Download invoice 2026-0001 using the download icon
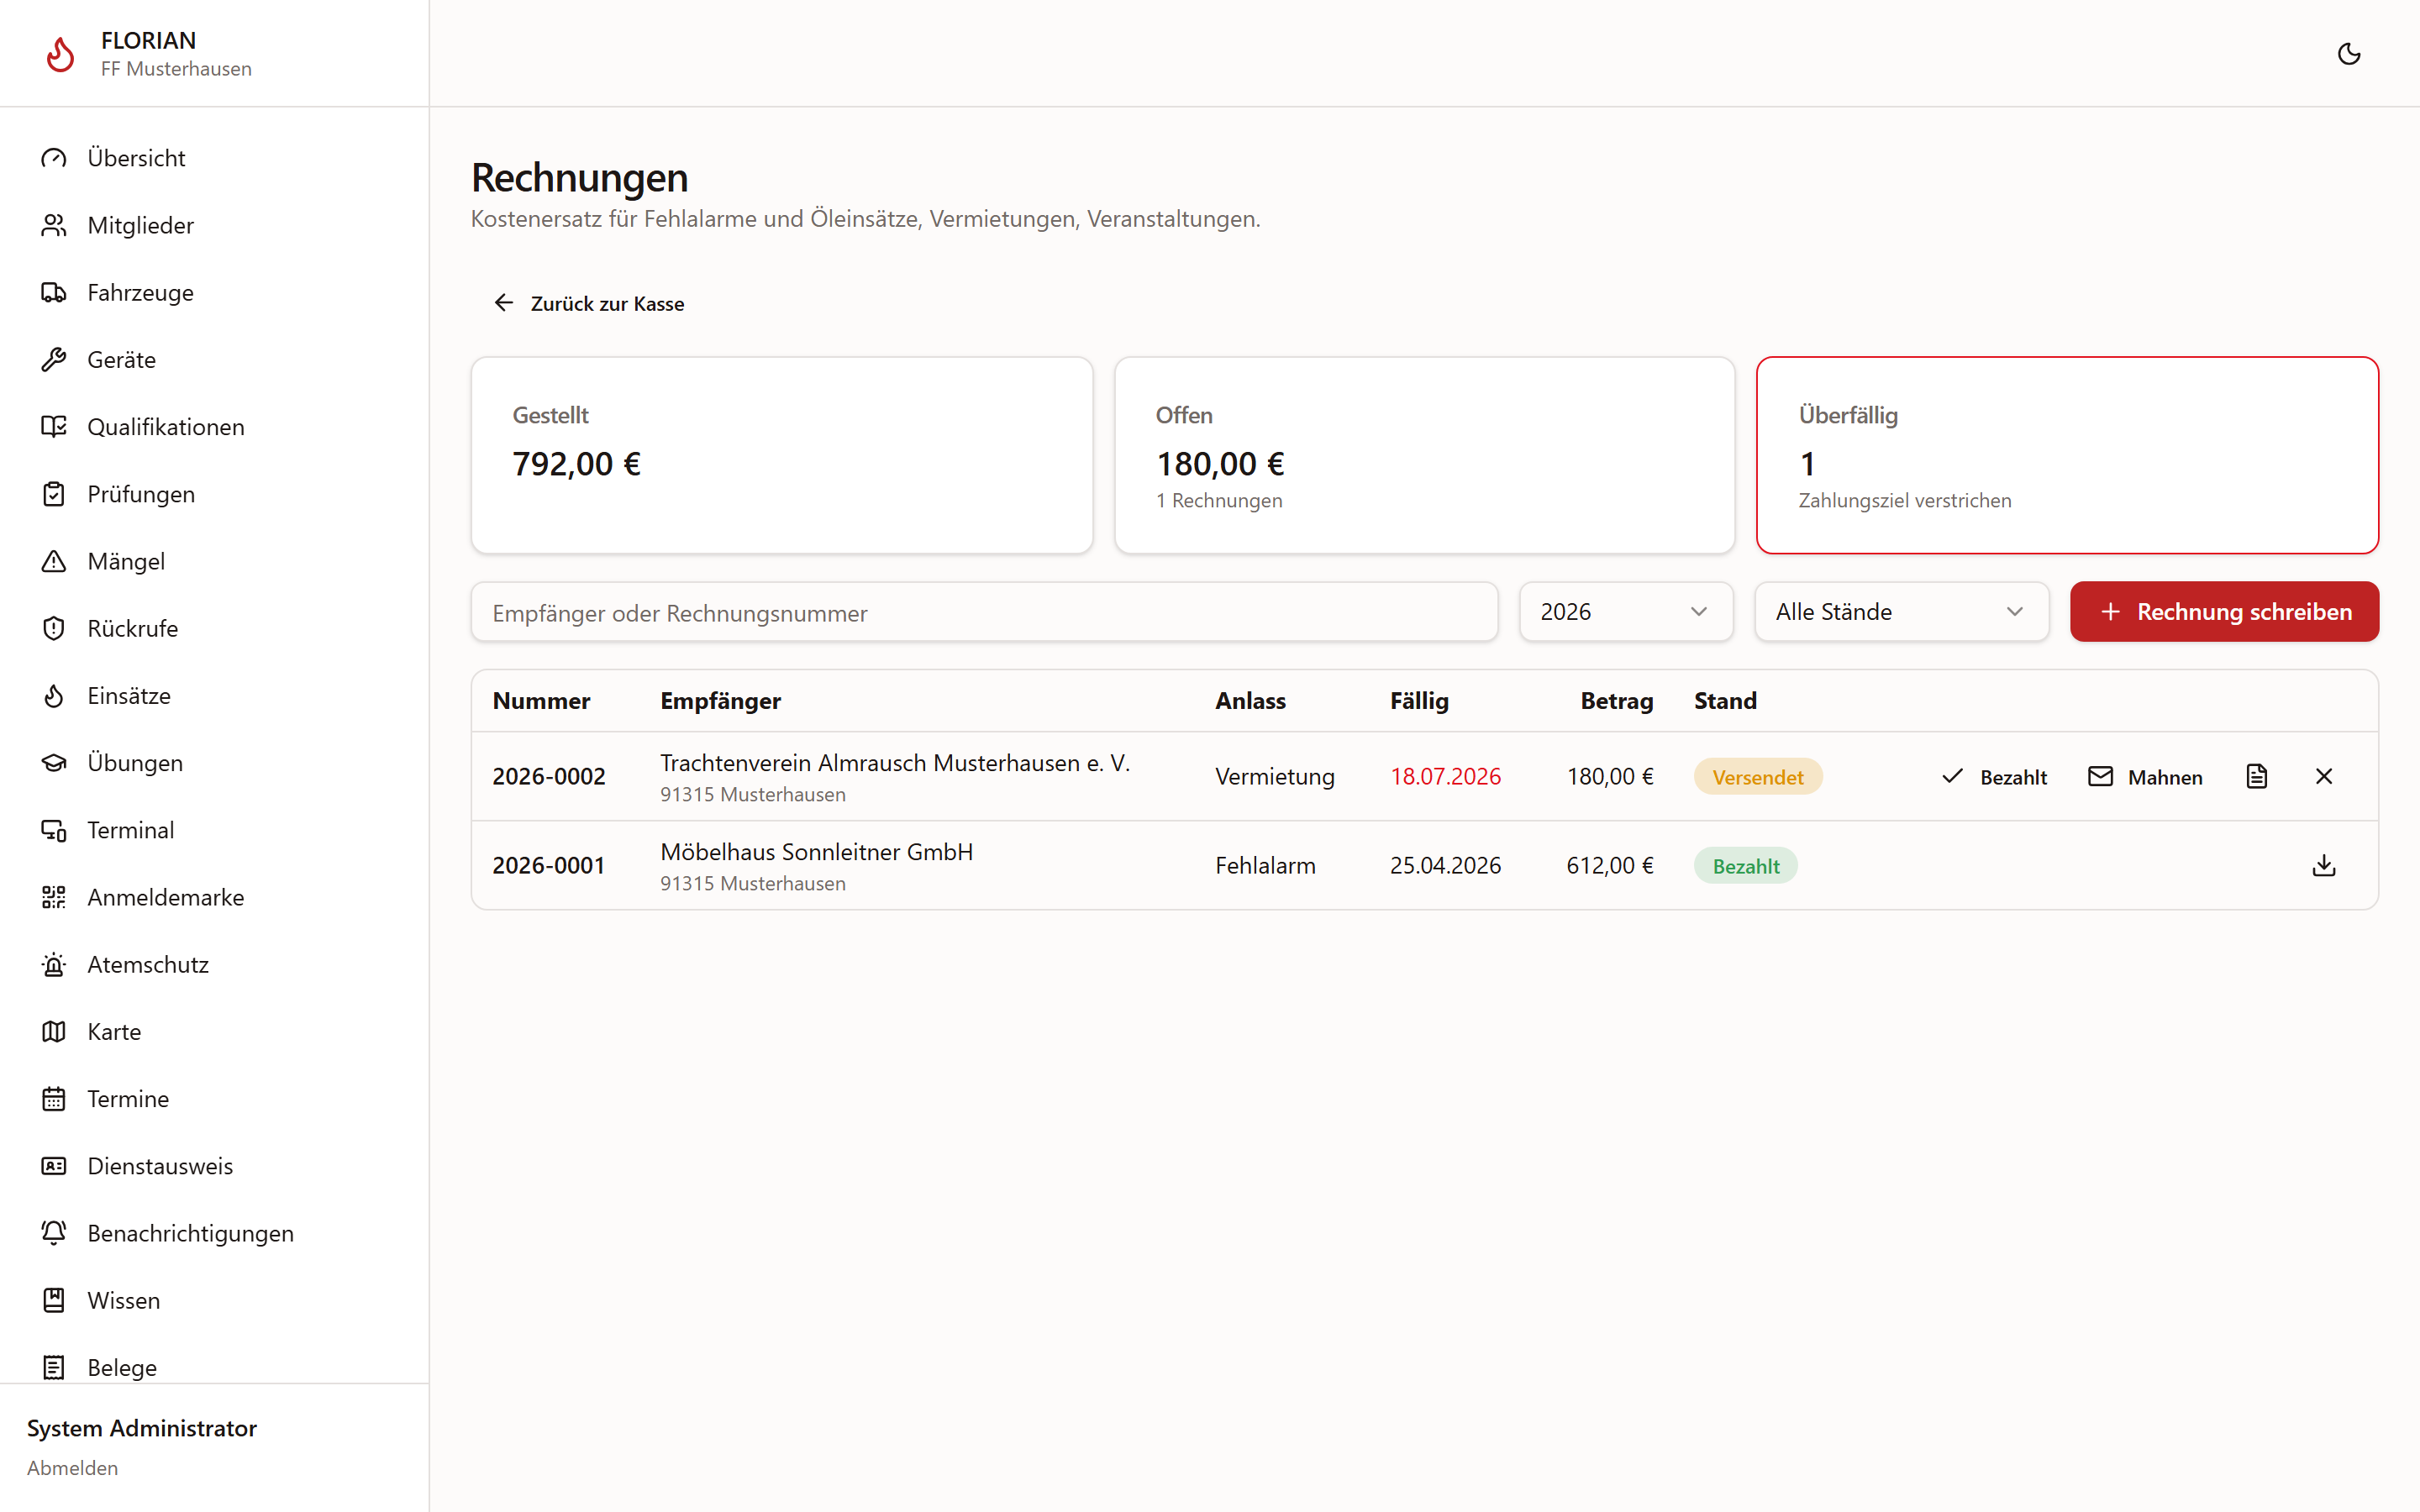The width and height of the screenshot is (2420, 1512). click(2324, 865)
